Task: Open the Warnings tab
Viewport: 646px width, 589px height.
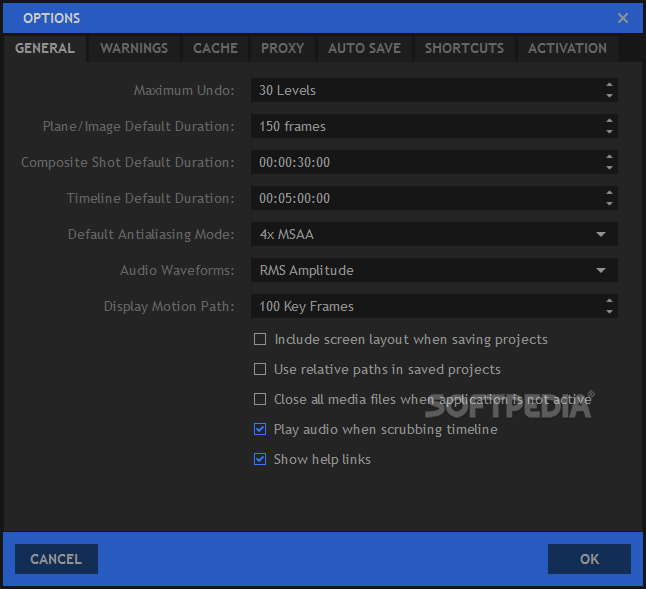Action: [x=134, y=48]
